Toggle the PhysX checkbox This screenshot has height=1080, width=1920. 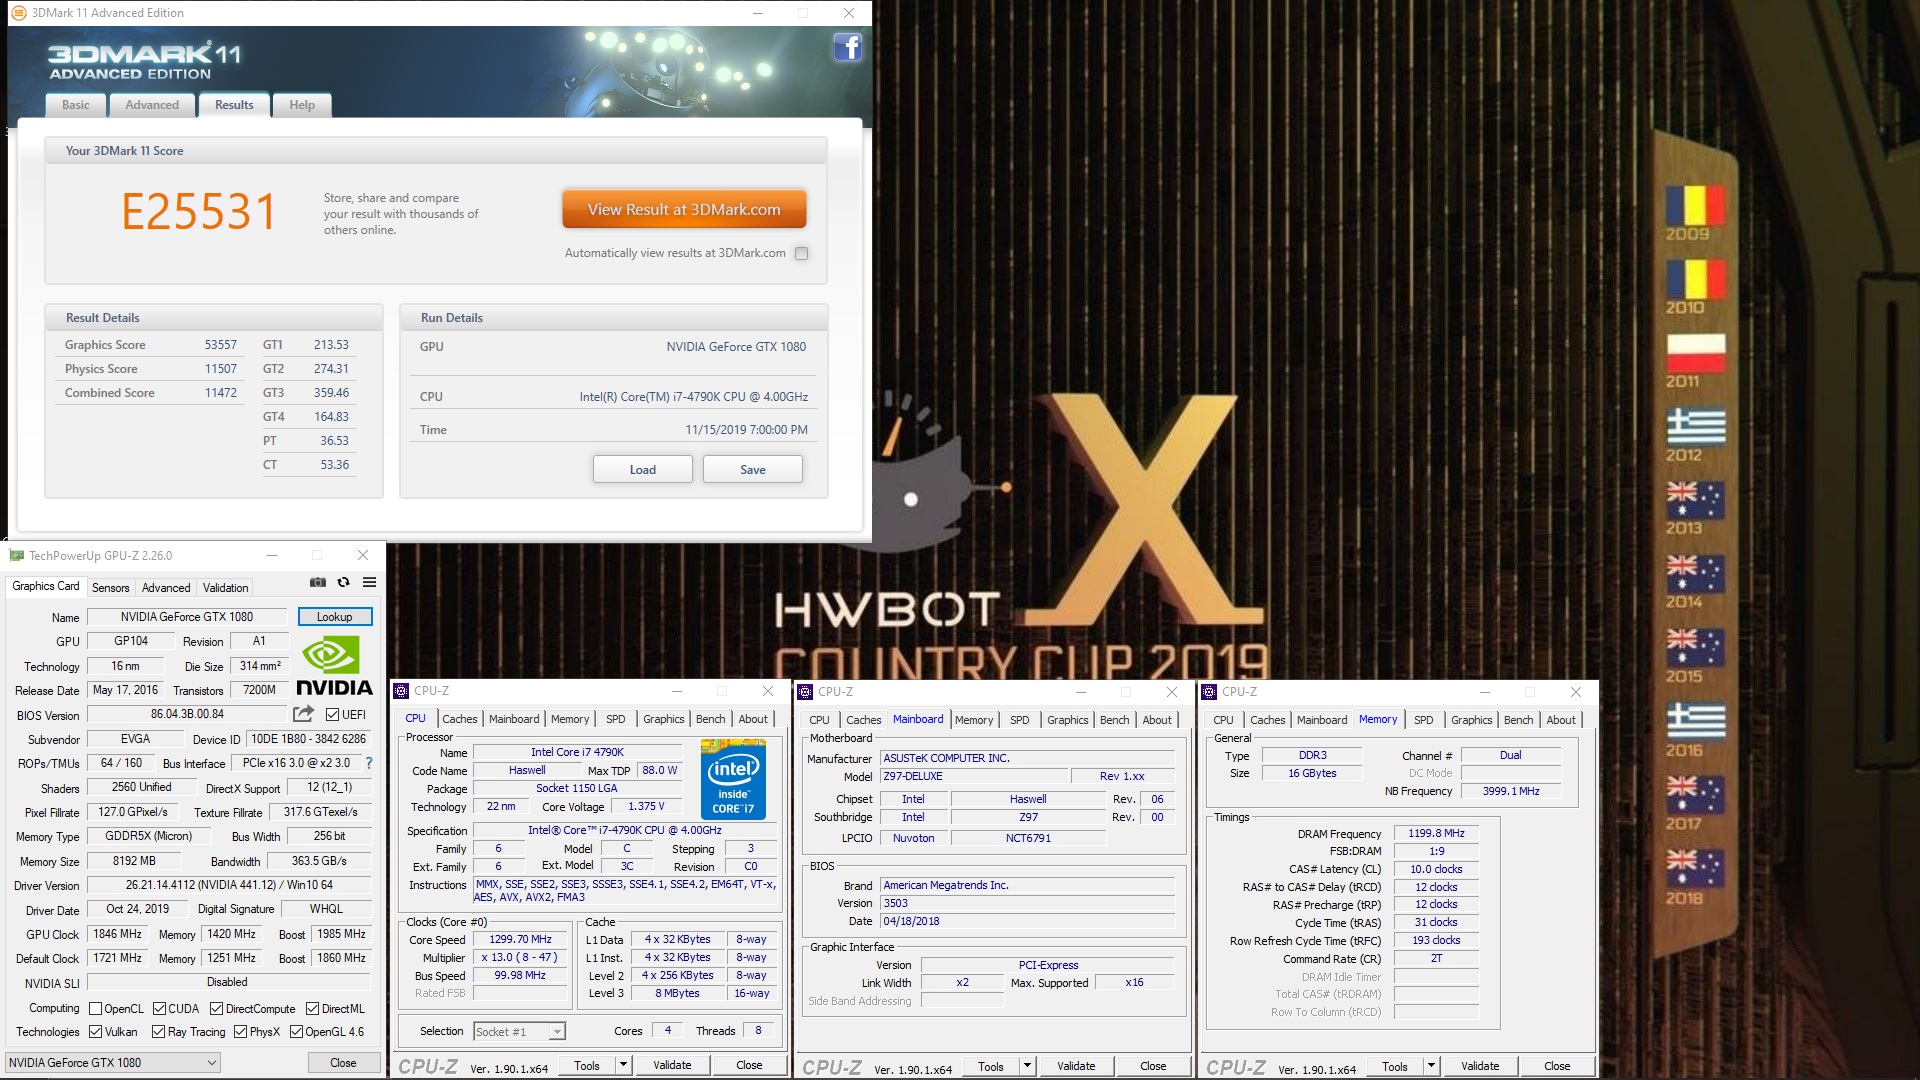[x=240, y=1032]
